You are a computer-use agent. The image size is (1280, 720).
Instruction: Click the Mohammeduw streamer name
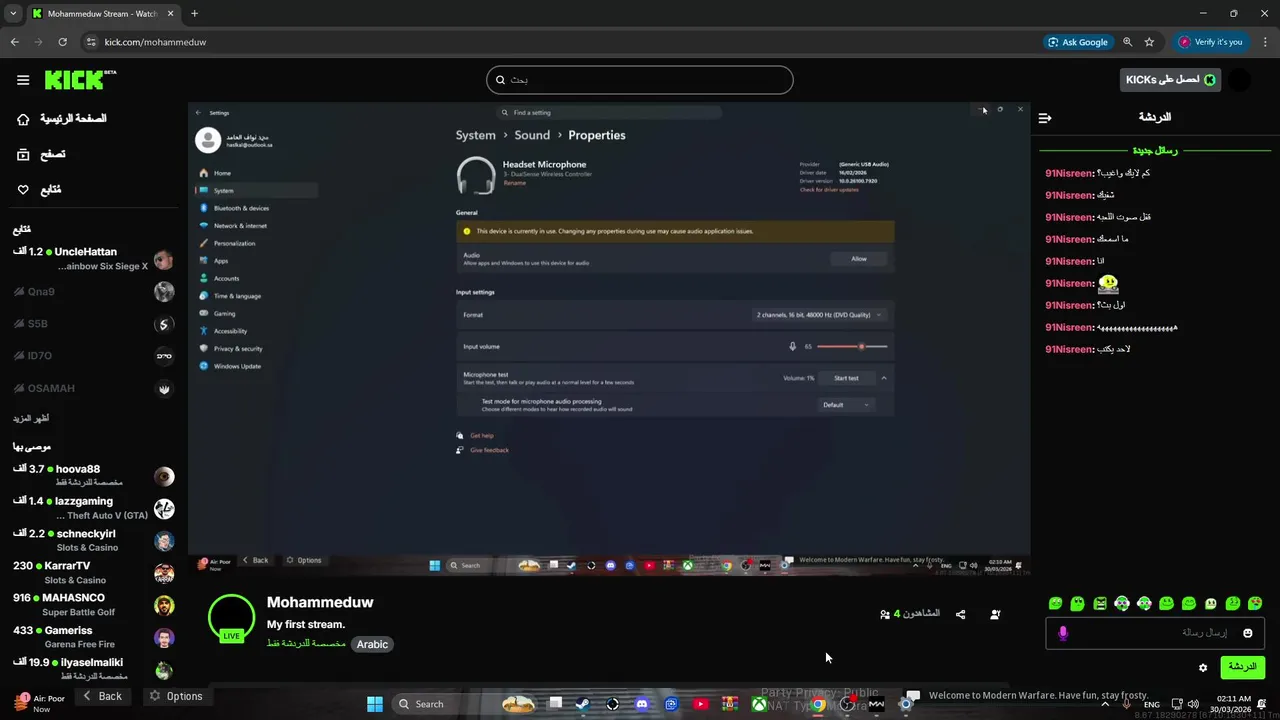[x=320, y=602]
